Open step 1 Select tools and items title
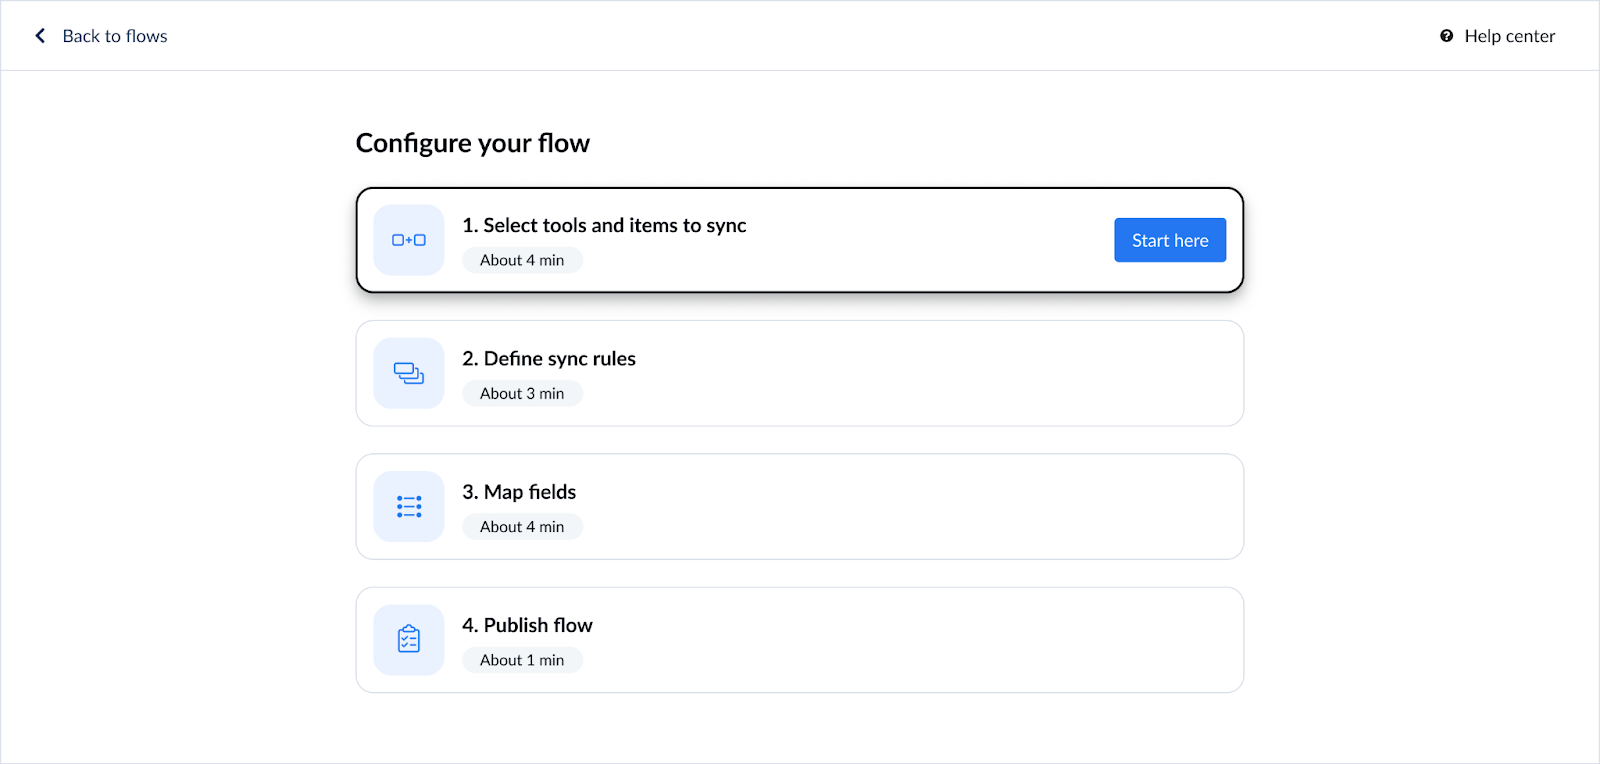 pos(604,226)
